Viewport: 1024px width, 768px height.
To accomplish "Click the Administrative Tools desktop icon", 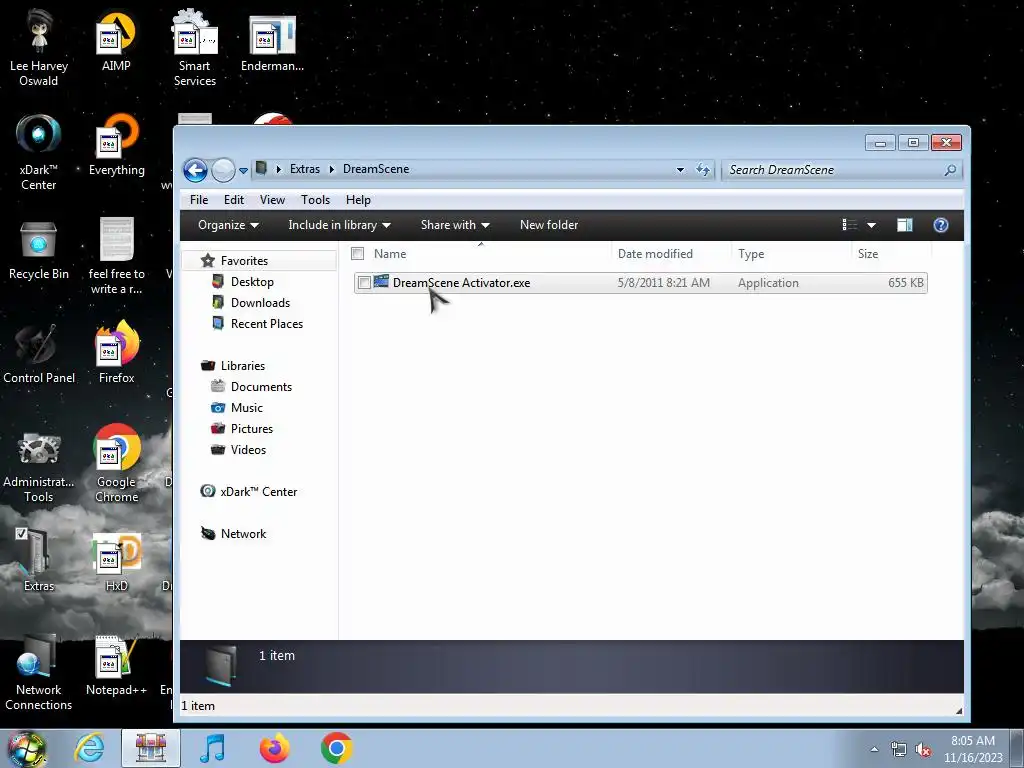I will coord(39,451).
